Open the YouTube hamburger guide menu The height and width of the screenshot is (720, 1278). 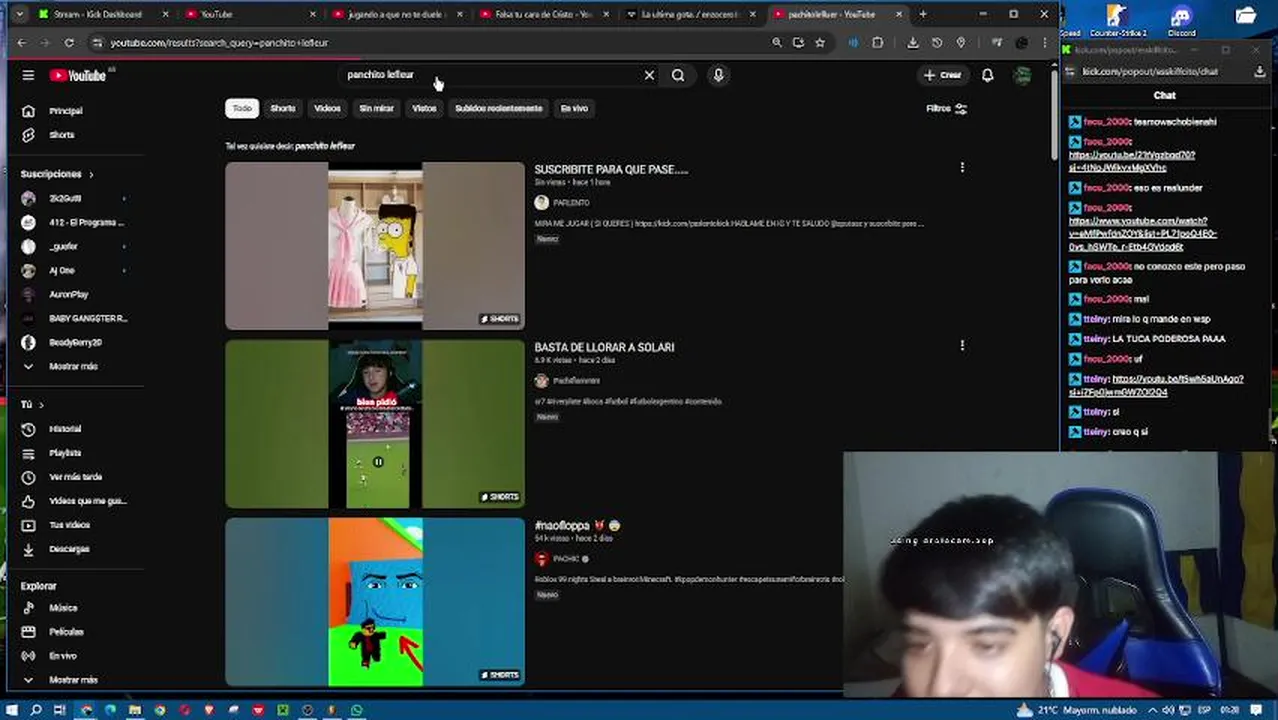click(x=28, y=75)
